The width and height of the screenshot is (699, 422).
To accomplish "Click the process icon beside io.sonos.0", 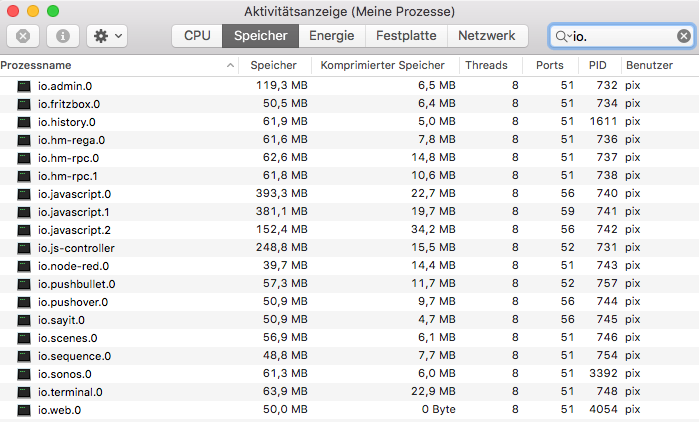I will click(25, 374).
